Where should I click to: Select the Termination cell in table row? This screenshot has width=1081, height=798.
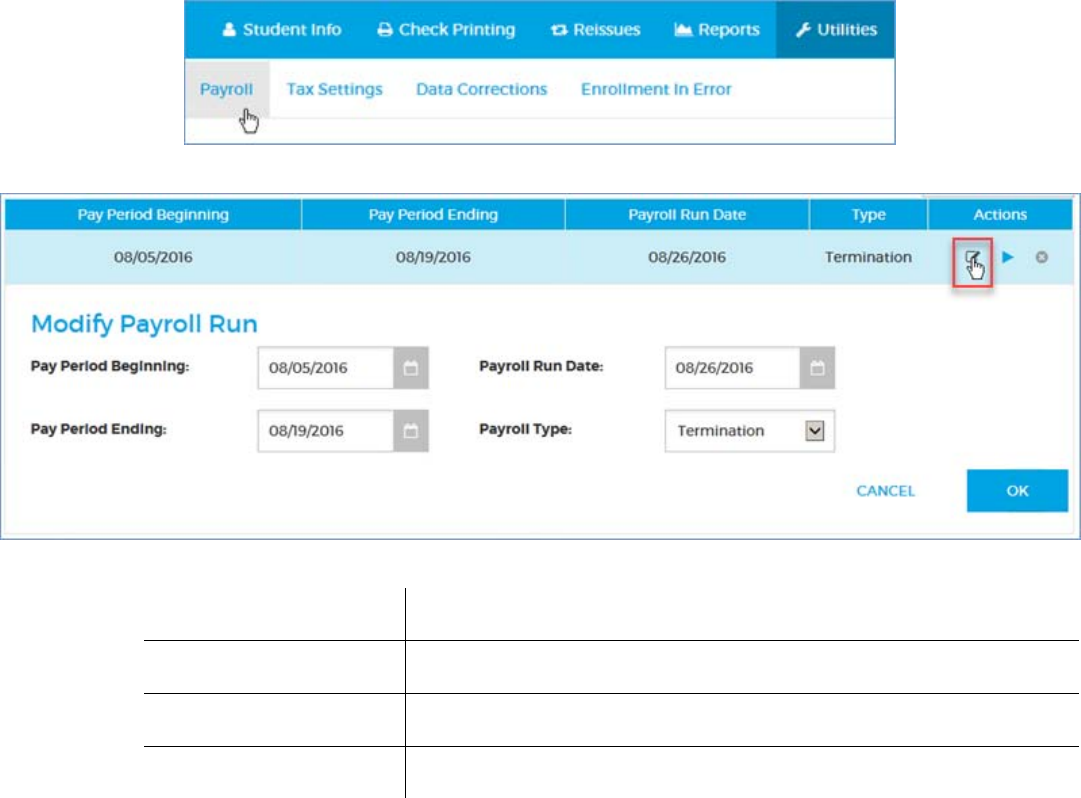868,257
